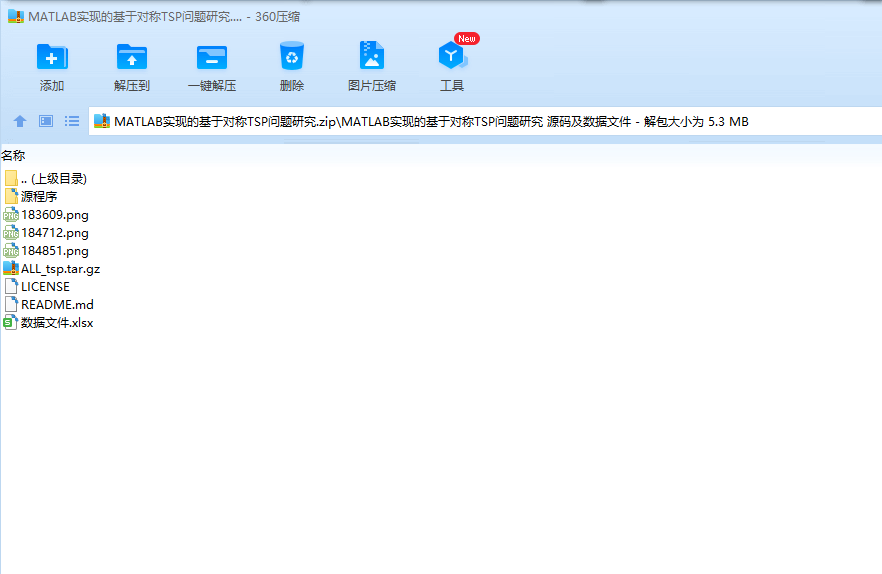This screenshot has width=882, height=574.
Task: Go up one level with the arrow icon
Action: click(x=20, y=121)
